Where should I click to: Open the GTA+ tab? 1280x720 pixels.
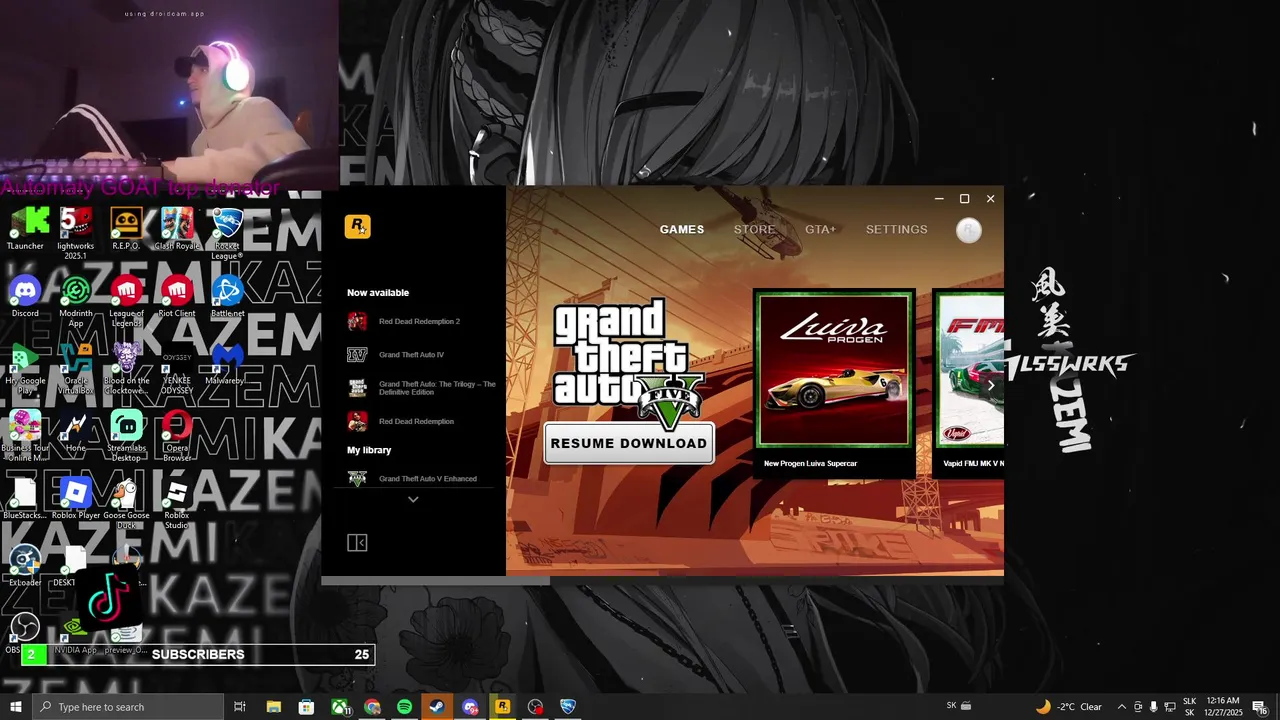(820, 230)
